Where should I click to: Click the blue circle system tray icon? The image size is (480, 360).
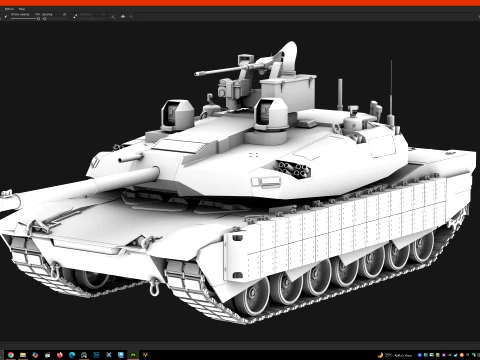pyautogui.click(x=420, y=355)
